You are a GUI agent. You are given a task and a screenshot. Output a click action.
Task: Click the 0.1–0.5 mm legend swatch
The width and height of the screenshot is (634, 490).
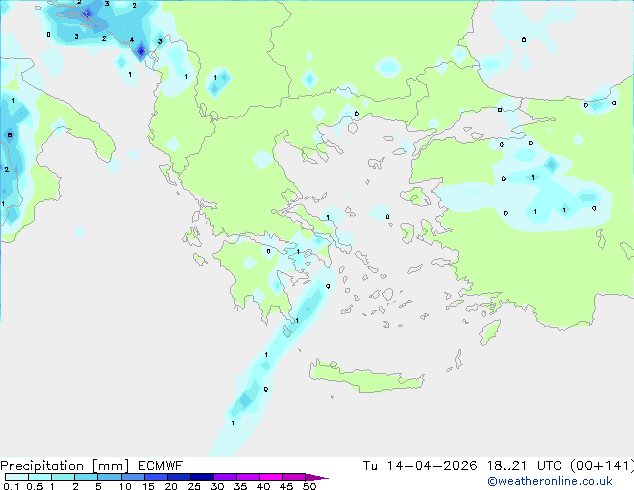coord(17,477)
